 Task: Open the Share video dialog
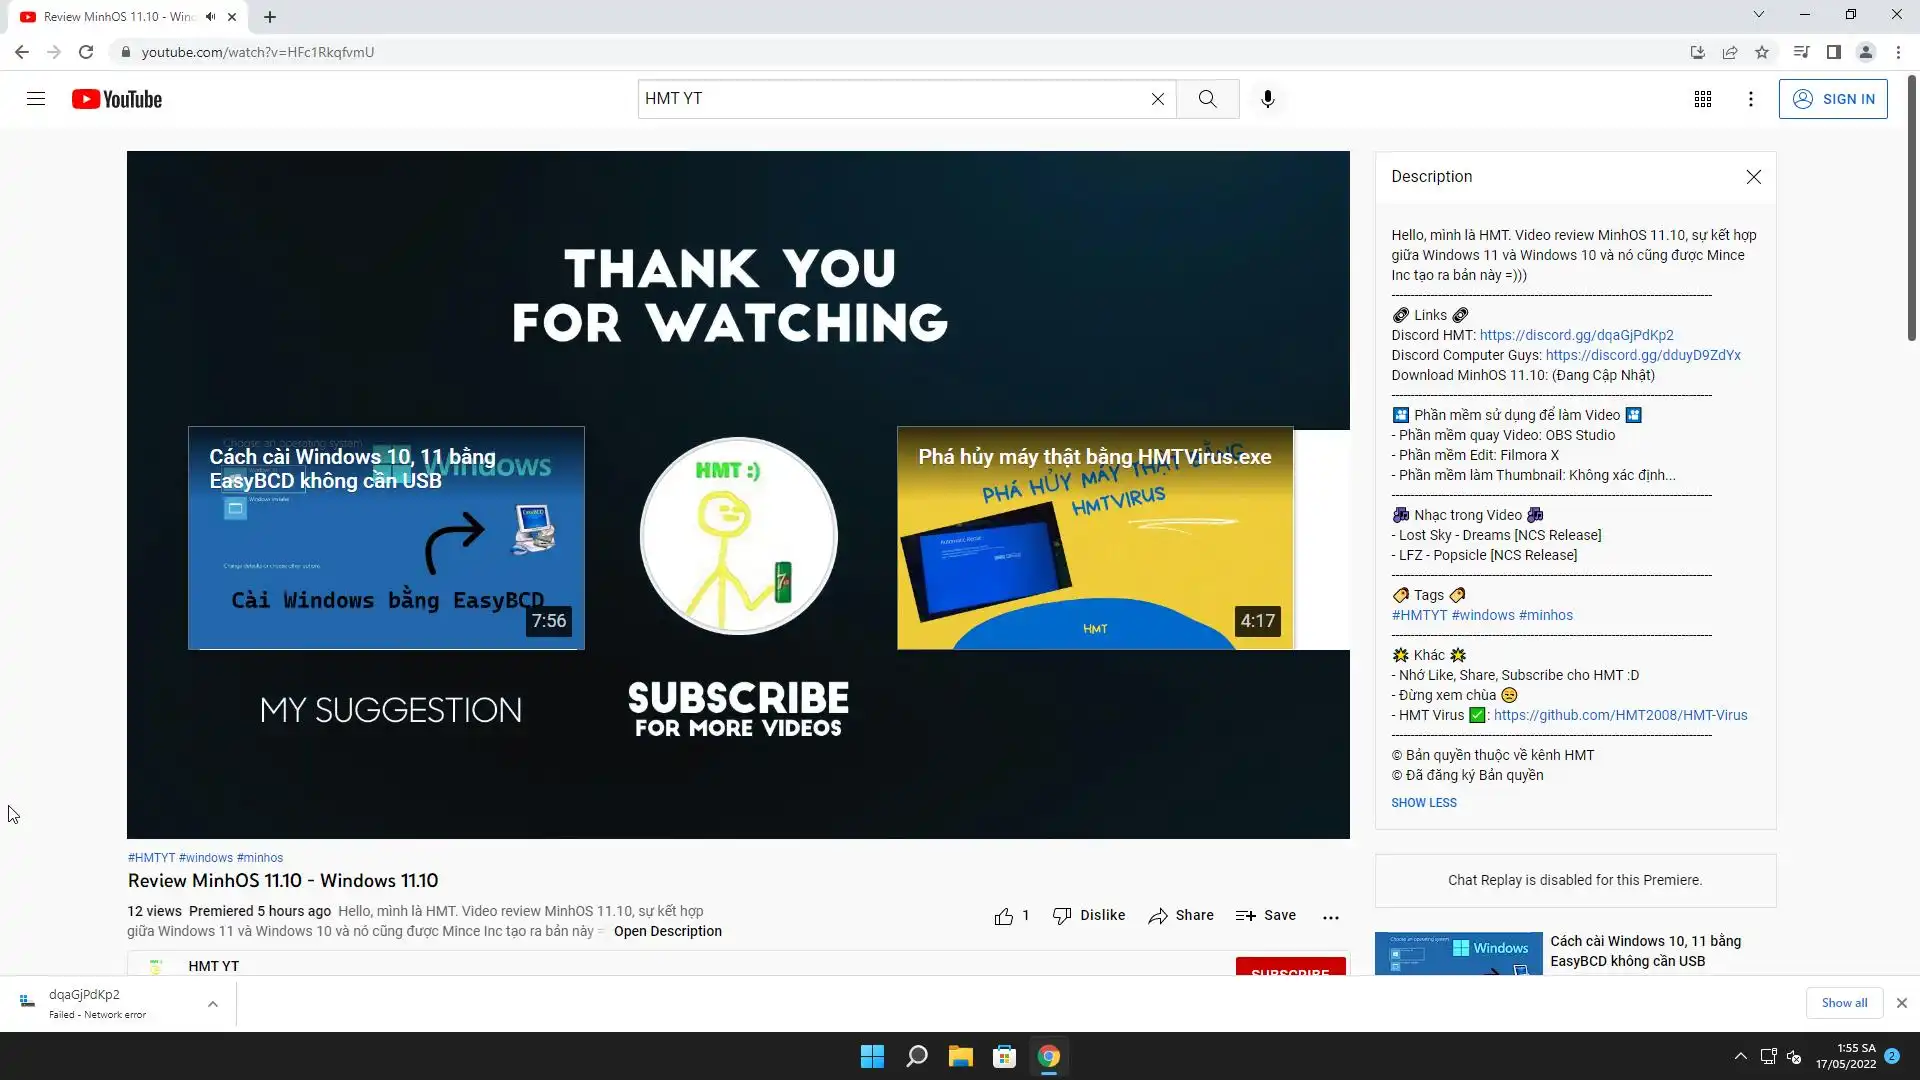(1180, 916)
